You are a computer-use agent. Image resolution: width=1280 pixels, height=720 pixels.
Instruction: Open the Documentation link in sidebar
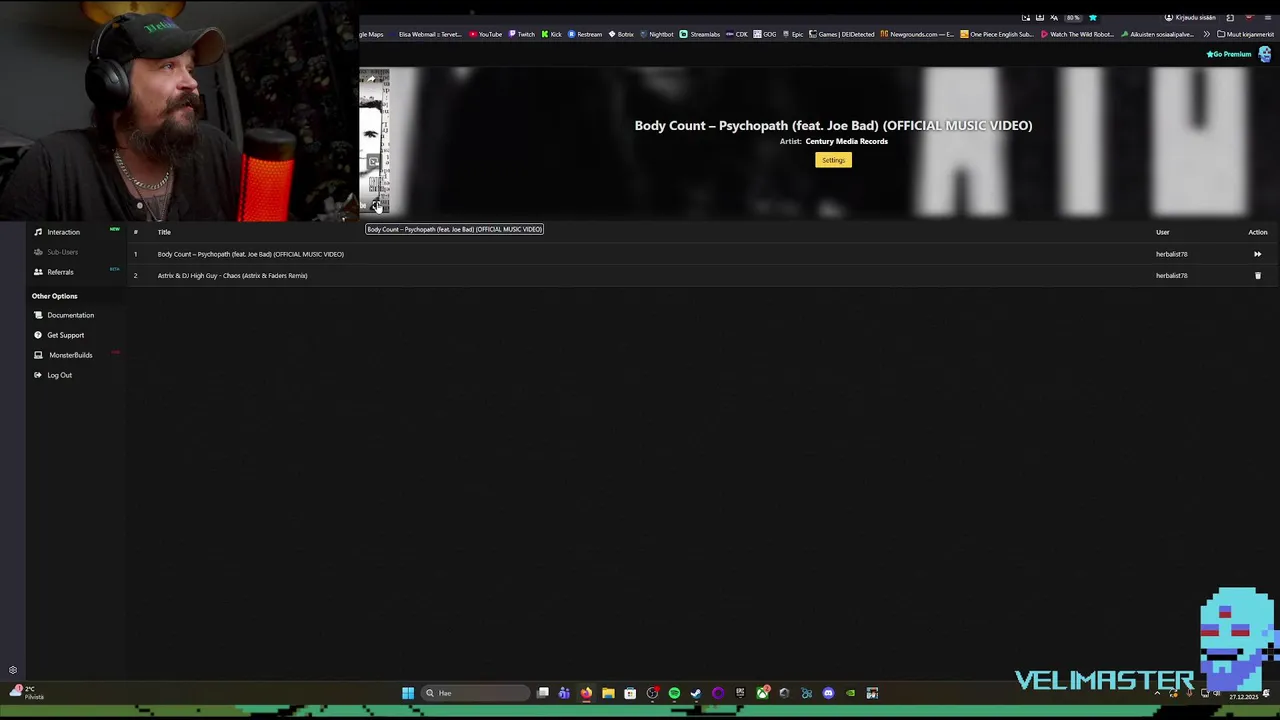pyautogui.click(x=70, y=315)
